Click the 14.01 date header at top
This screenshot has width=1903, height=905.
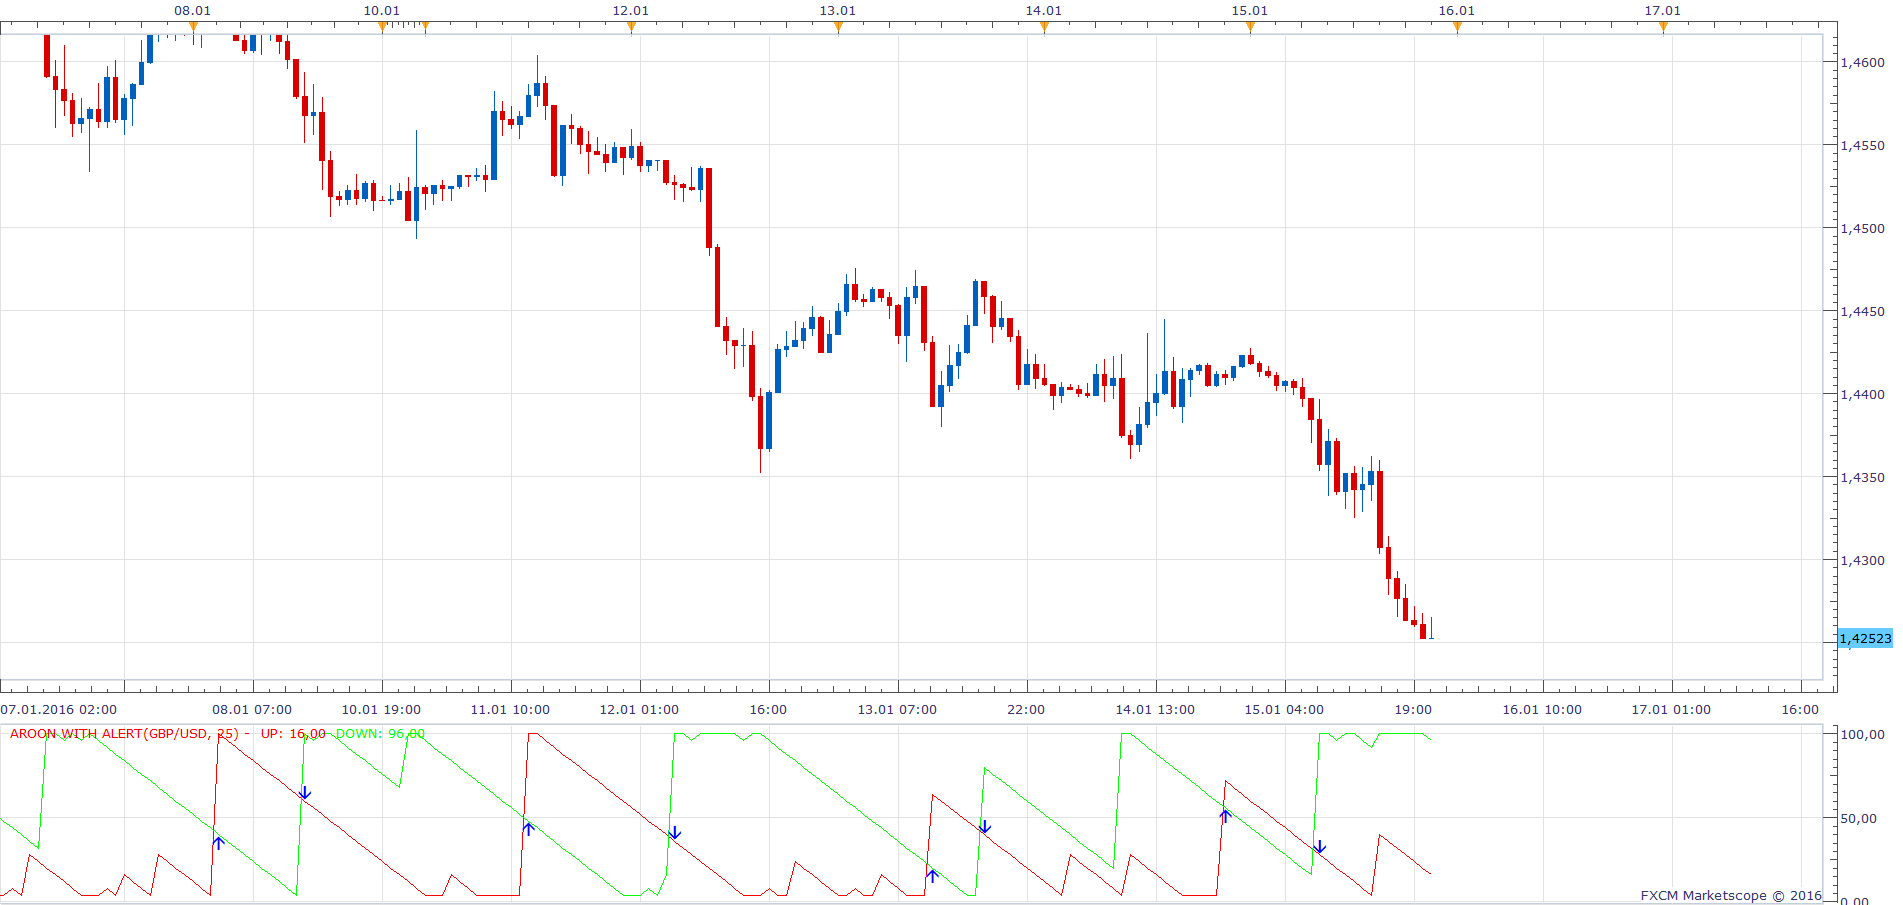[1044, 11]
